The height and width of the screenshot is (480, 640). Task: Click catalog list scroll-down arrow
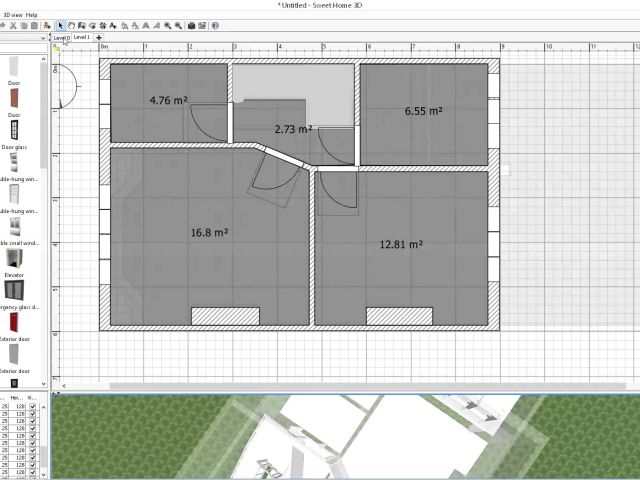tap(44, 383)
